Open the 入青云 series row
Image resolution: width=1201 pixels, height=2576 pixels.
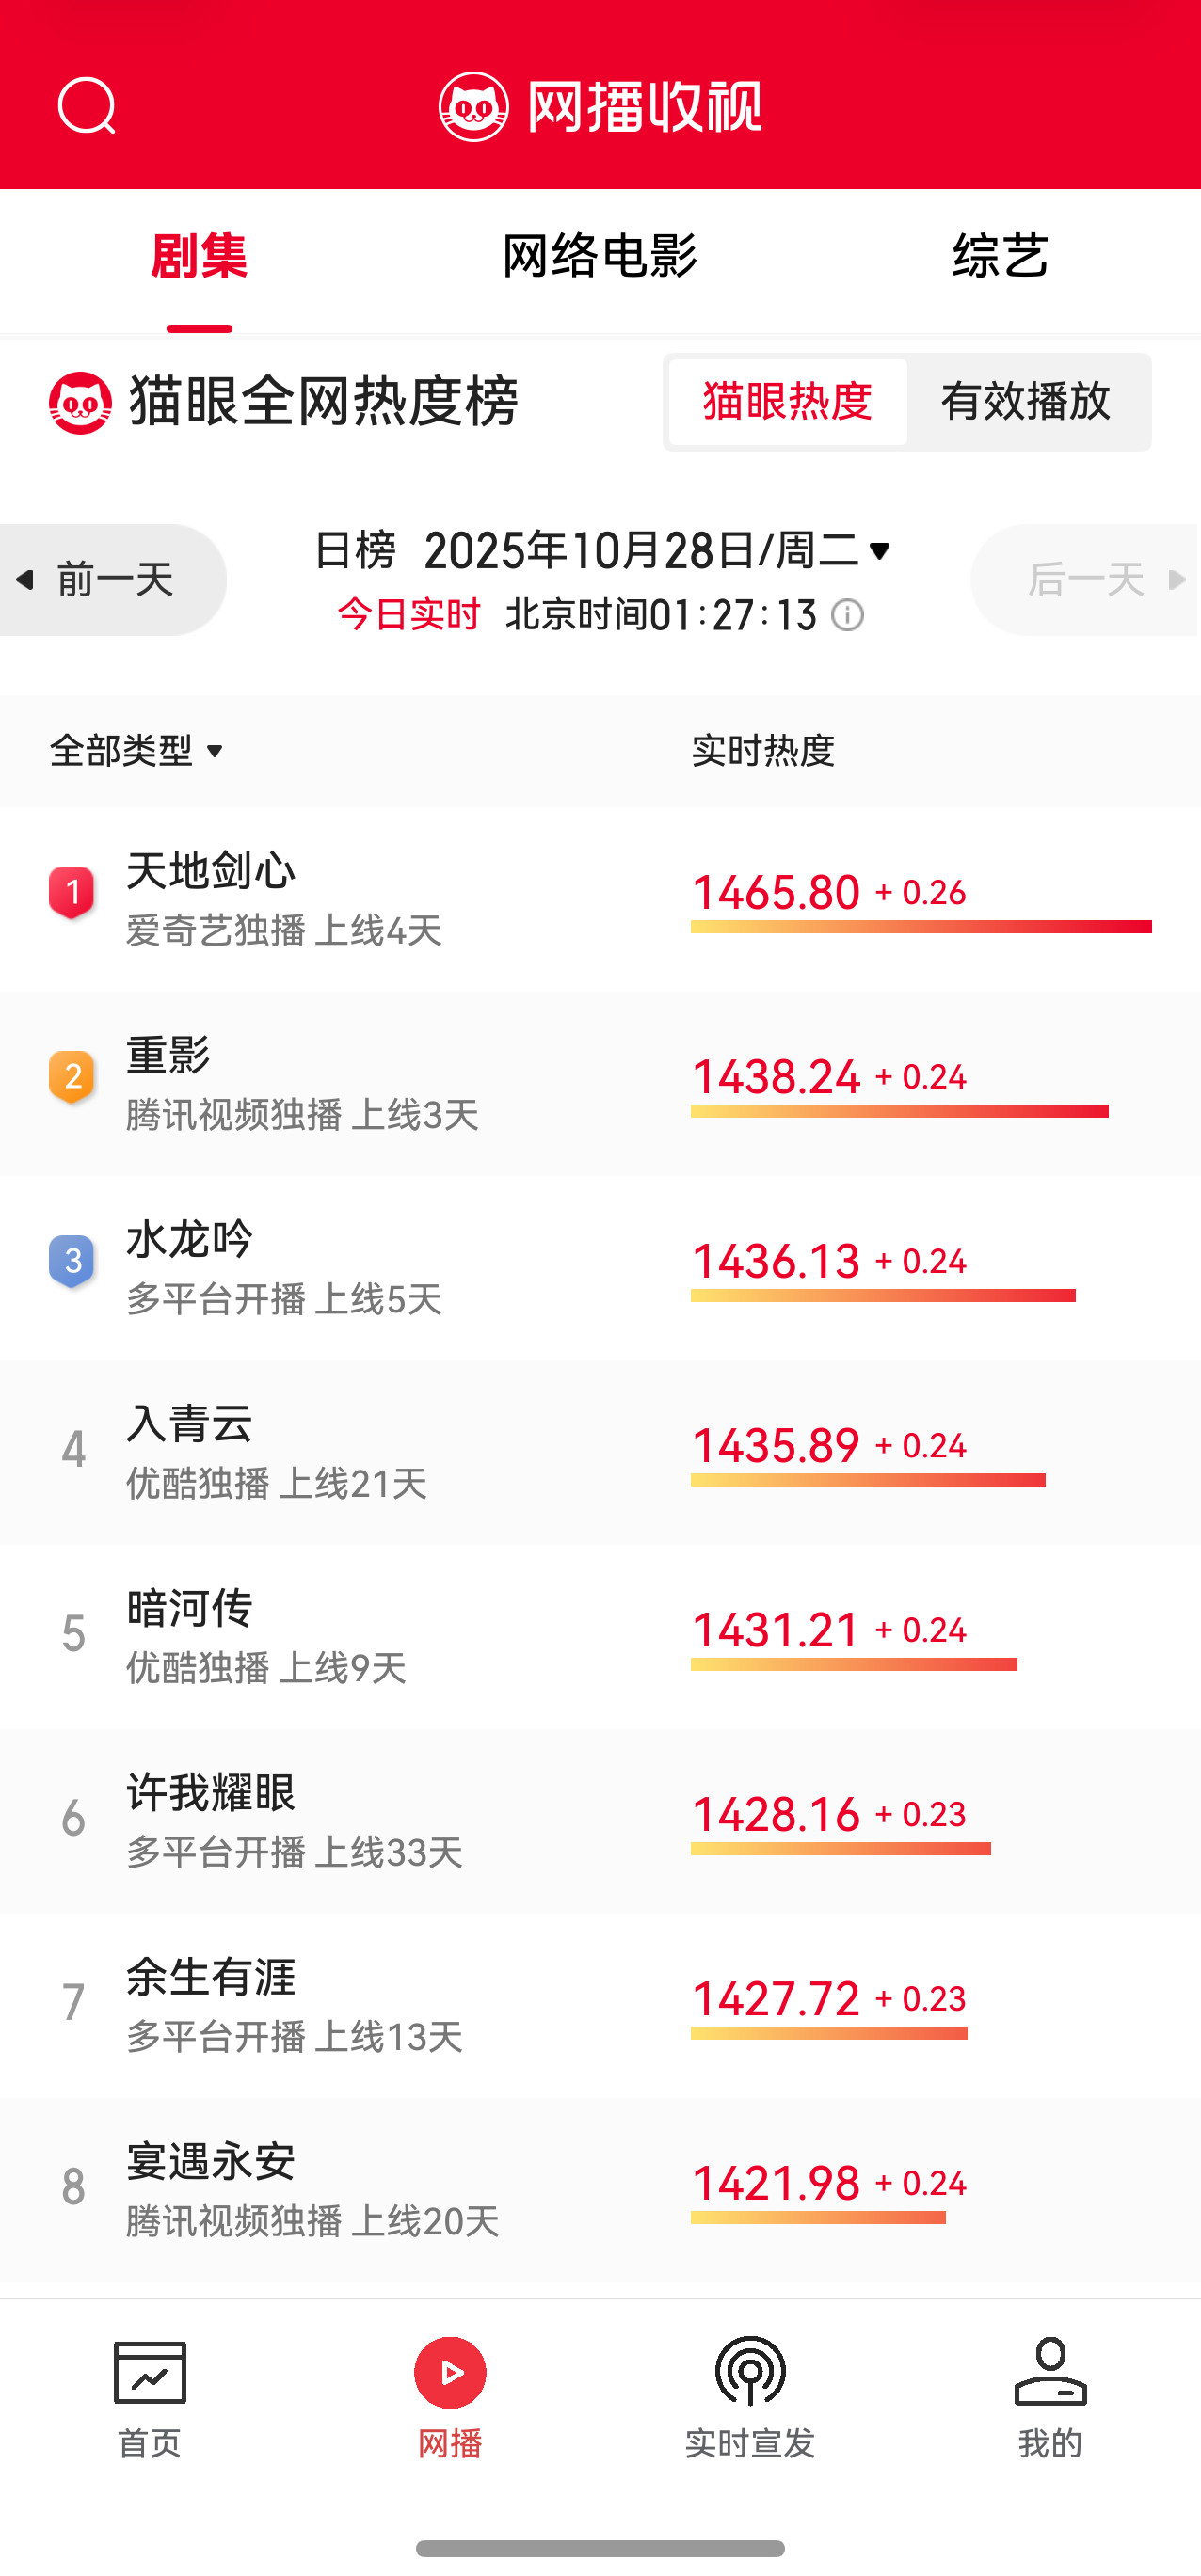click(x=190, y=1424)
